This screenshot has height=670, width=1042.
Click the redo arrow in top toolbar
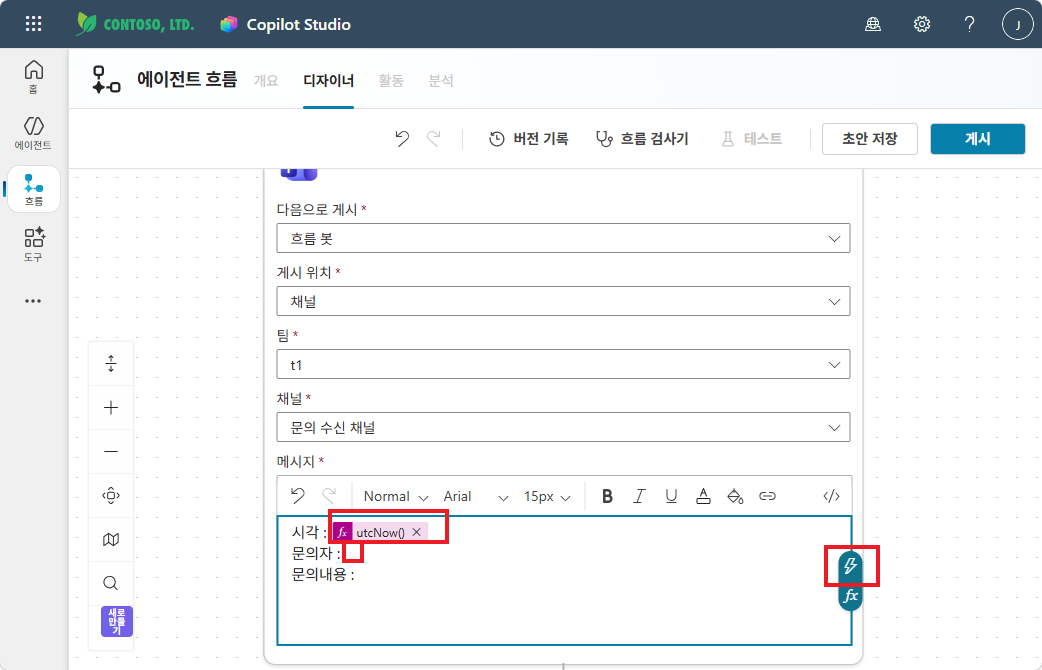(433, 138)
